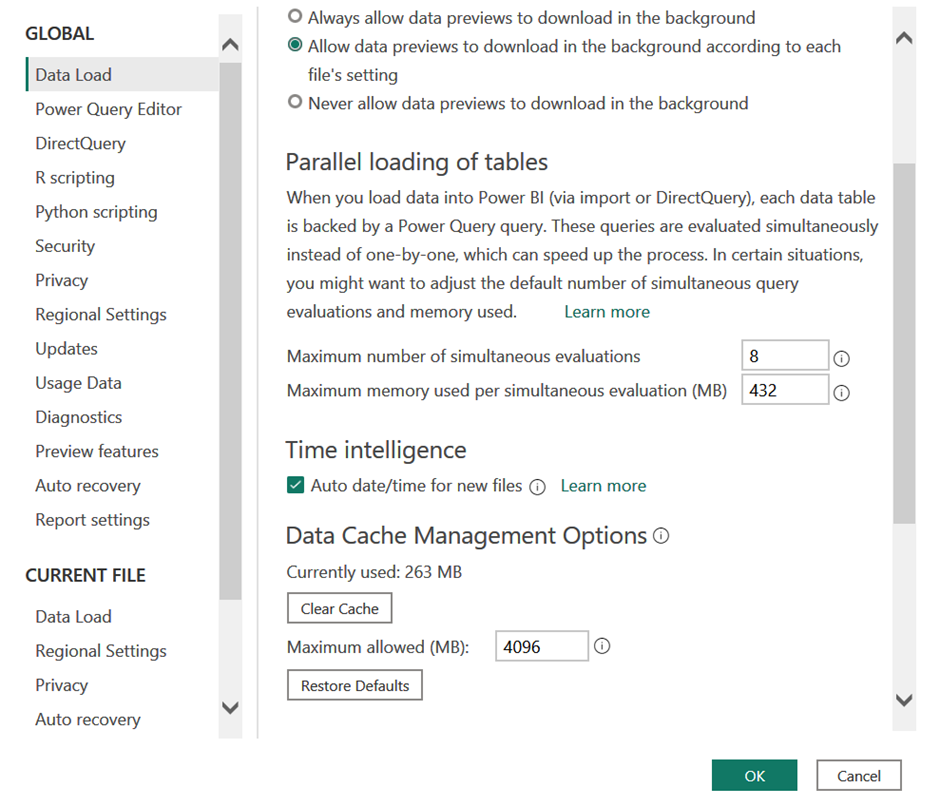
Task: Open R scripting options
Action: click(75, 177)
